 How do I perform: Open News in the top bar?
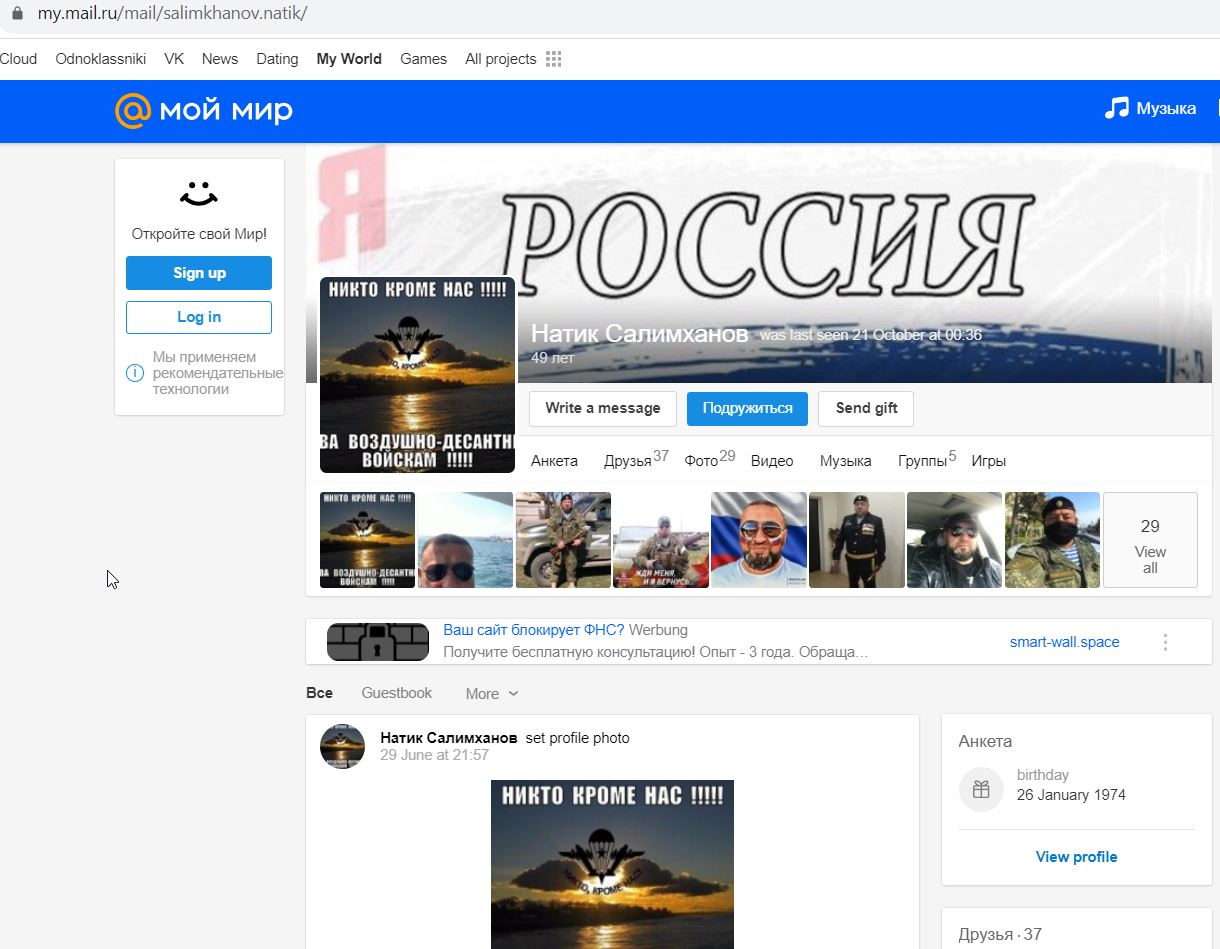pos(220,59)
